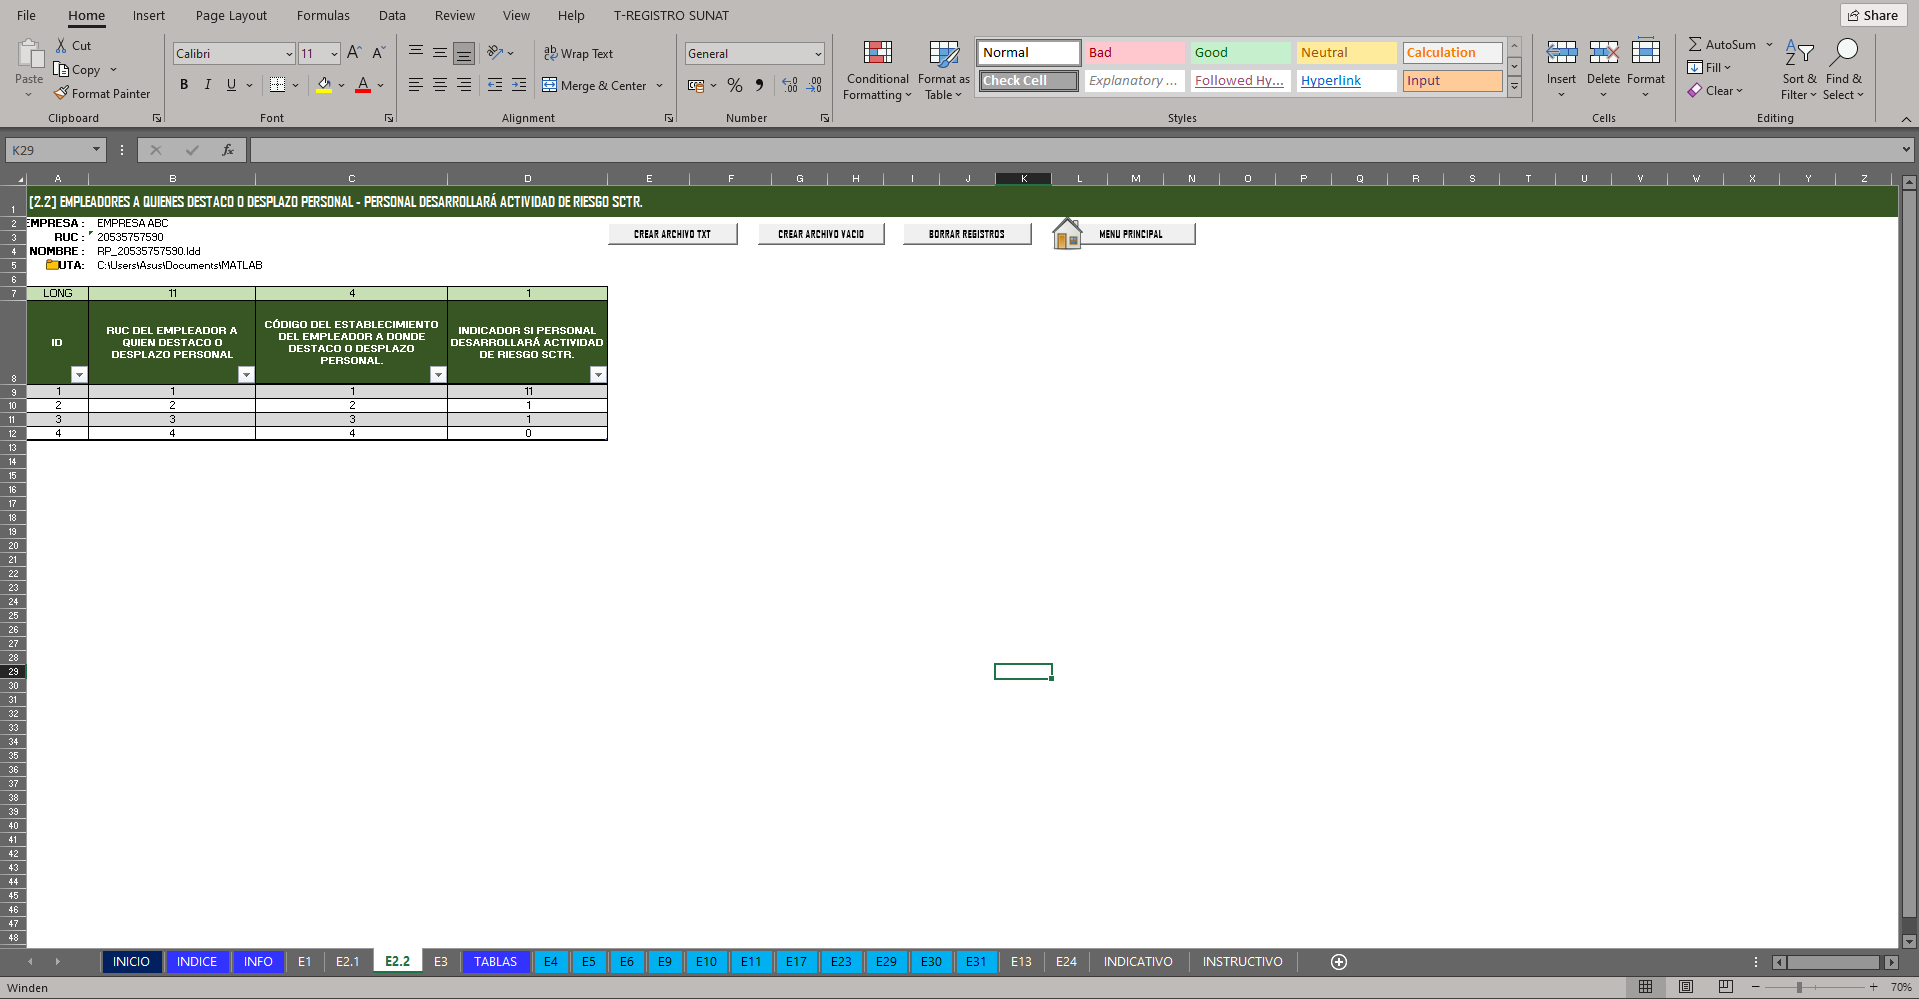Open the RUC del empleador column filter
Viewport: 1919px width, 999px height.
(x=246, y=375)
